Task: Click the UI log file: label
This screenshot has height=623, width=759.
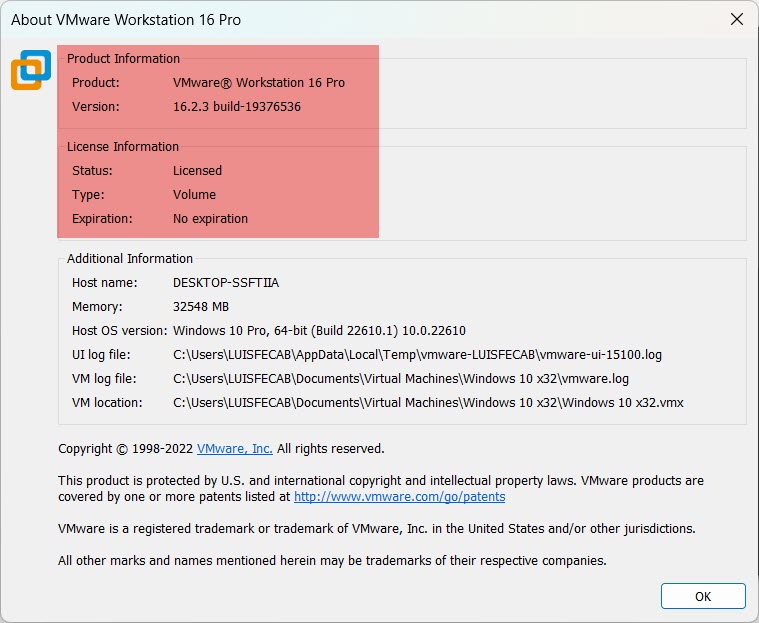Action: 101,355
